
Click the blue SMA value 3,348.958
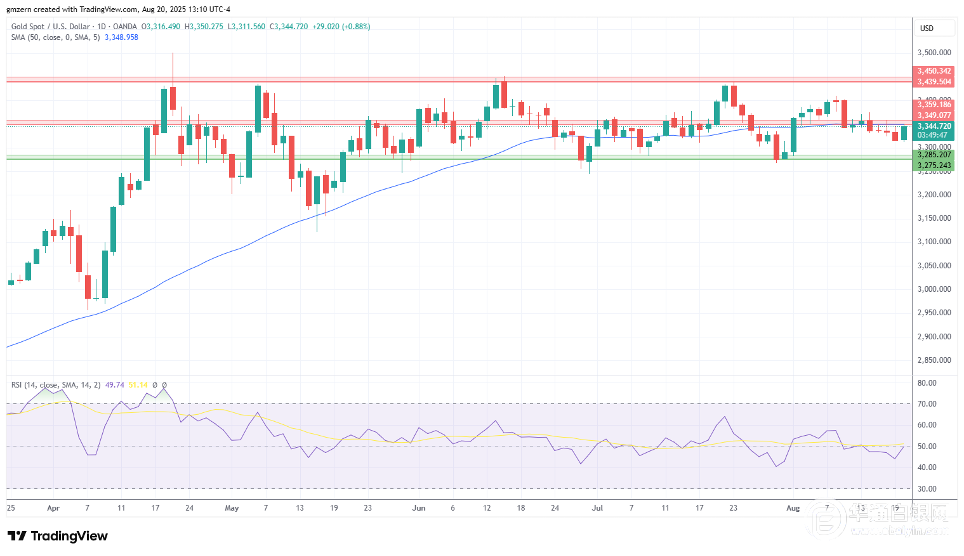pos(122,38)
